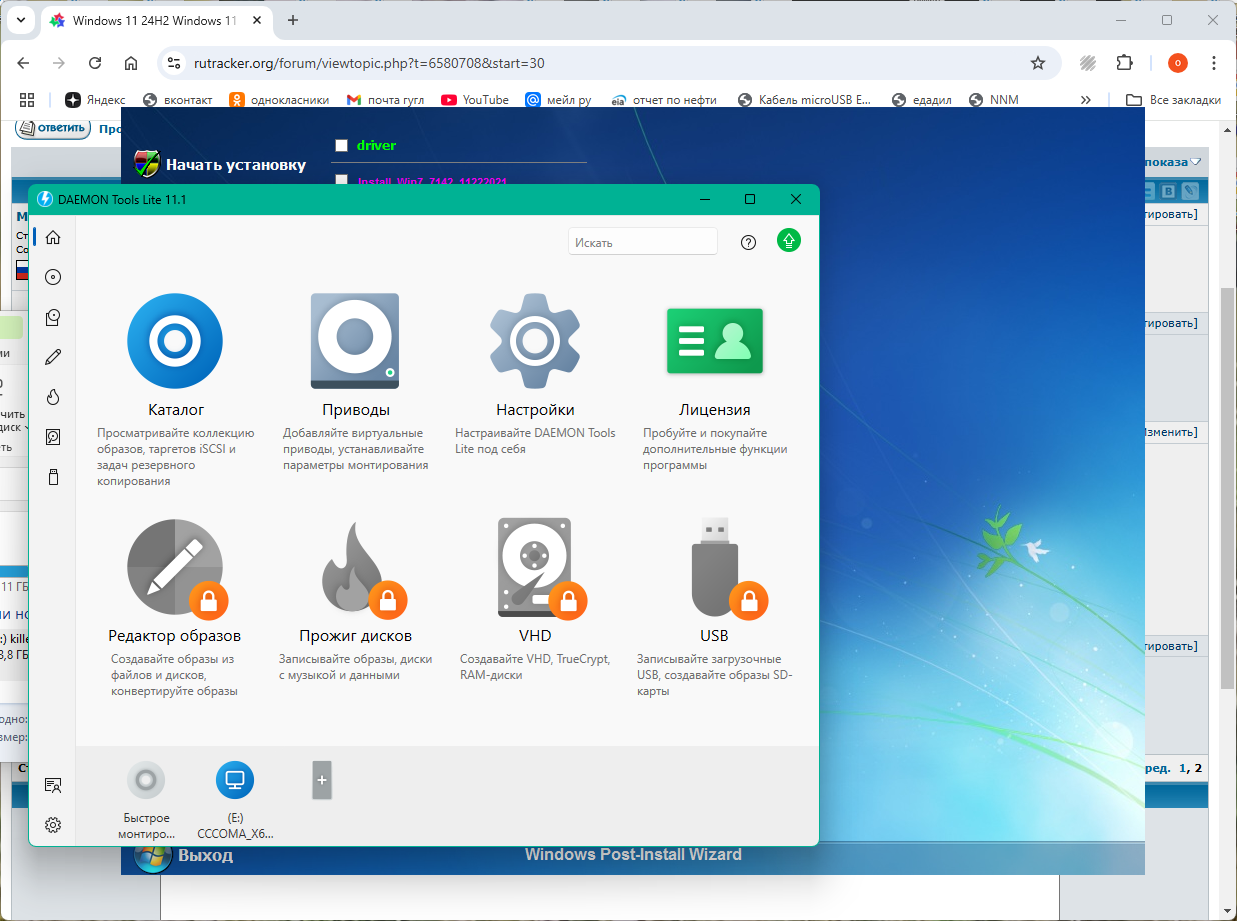The width and height of the screenshot is (1237, 921).
Task: Select the (E:) CCCOMA virtual drive
Action: click(235, 780)
